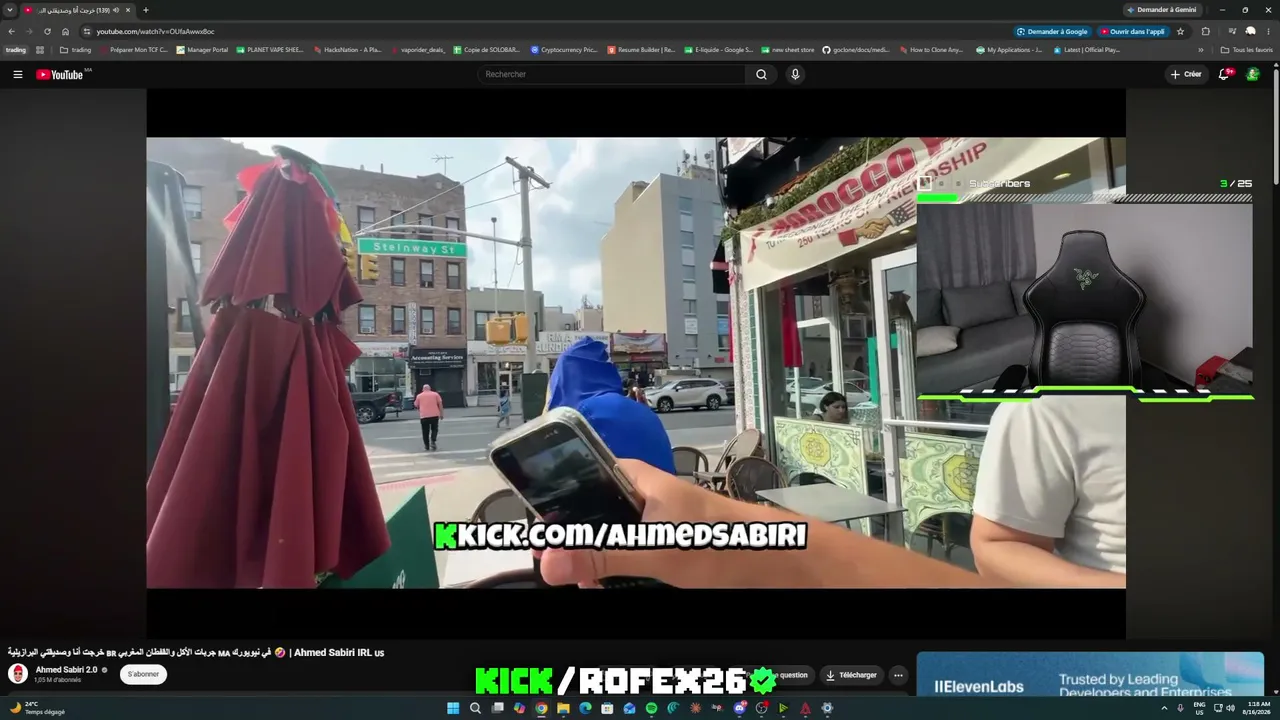
Task: Open the HacksNation bookmark
Action: [348, 49]
